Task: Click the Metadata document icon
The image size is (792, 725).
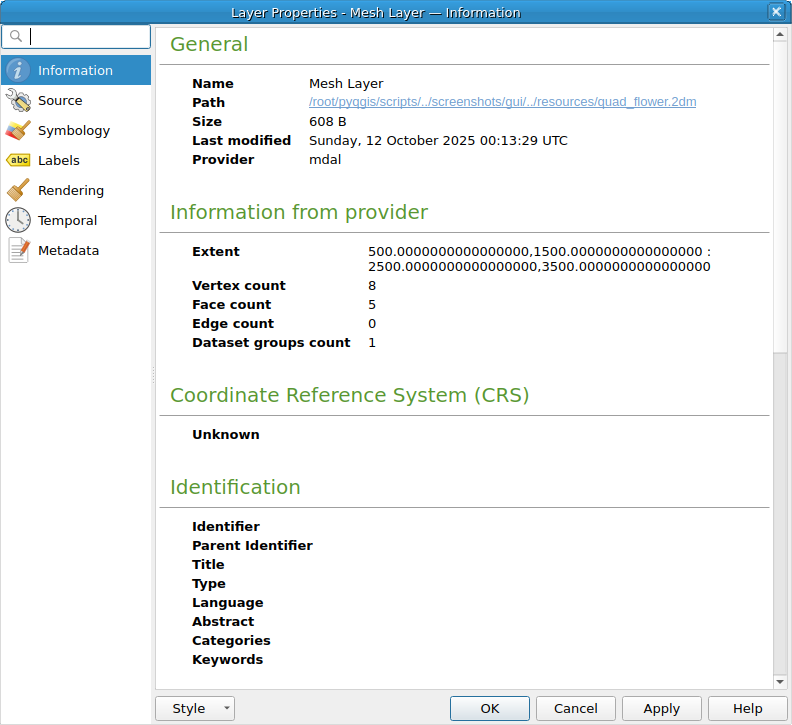Action: [x=18, y=250]
